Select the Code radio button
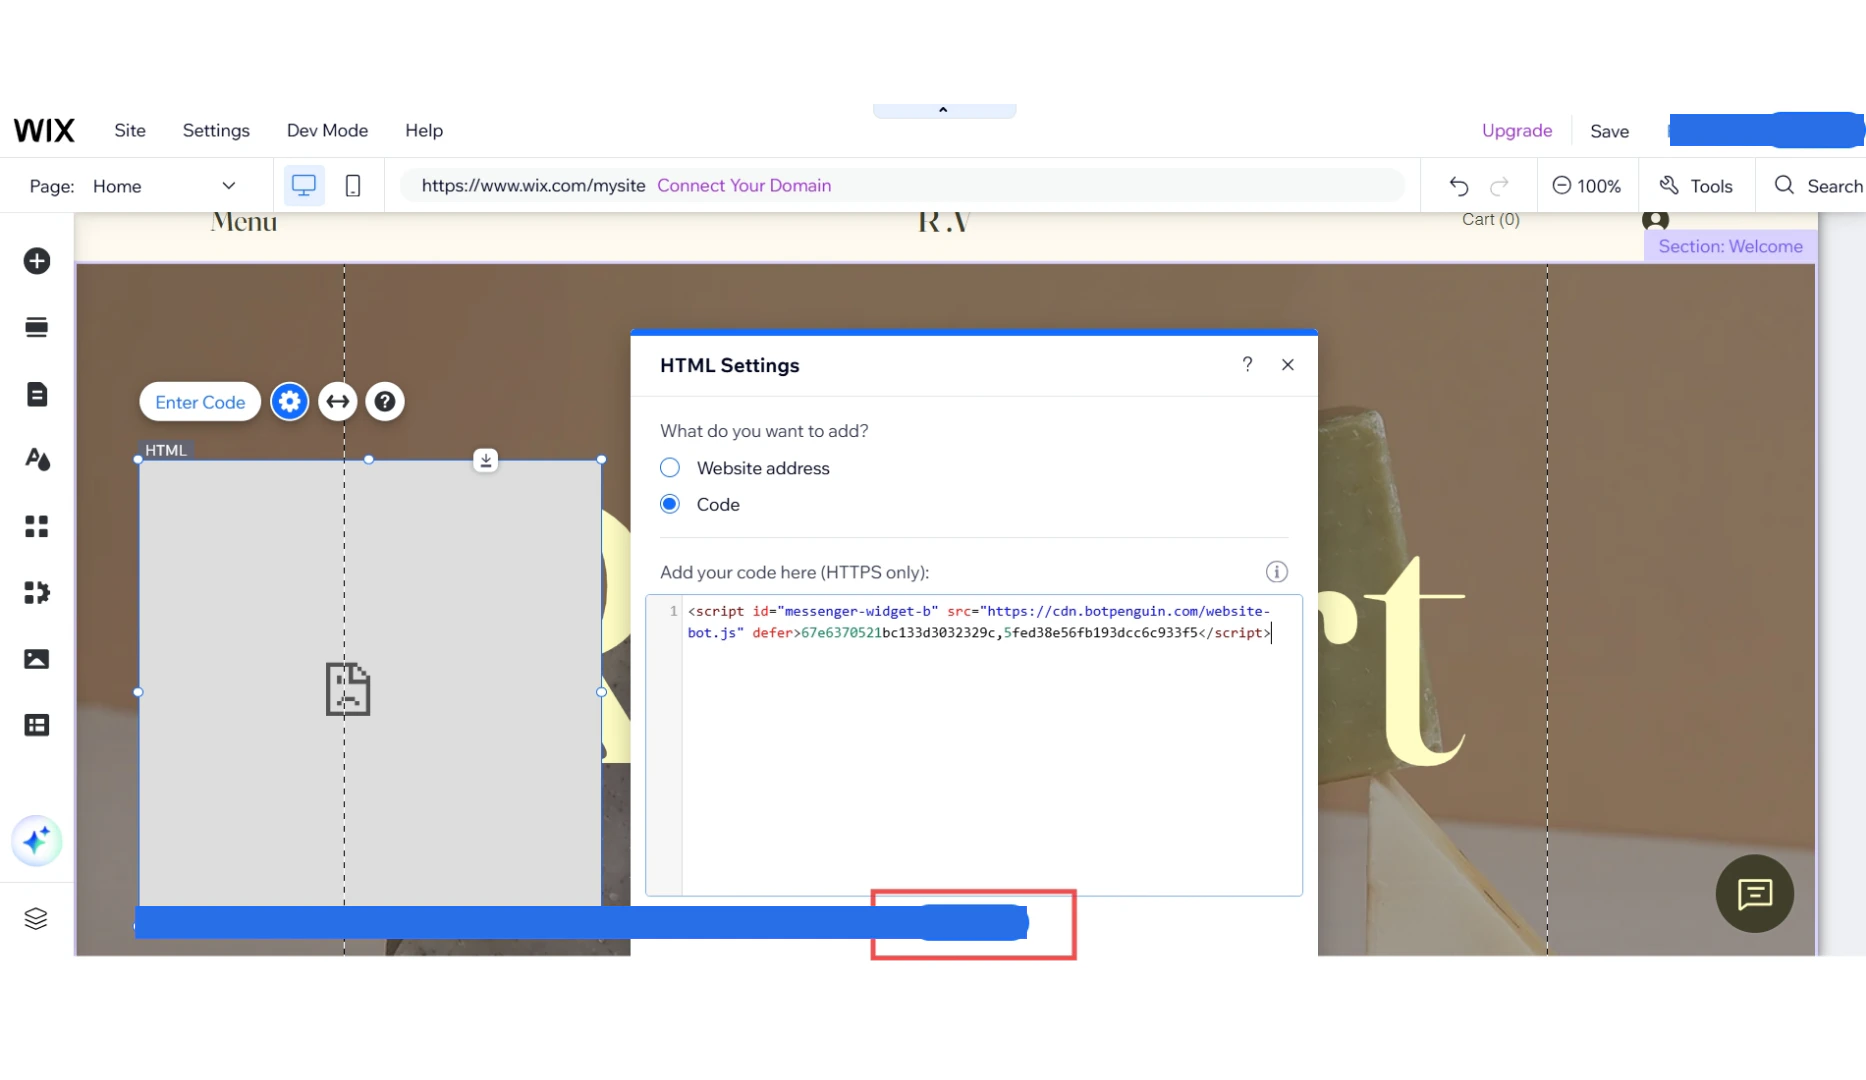Image resolution: width=1866 pixels, height=1080 pixels. click(670, 504)
